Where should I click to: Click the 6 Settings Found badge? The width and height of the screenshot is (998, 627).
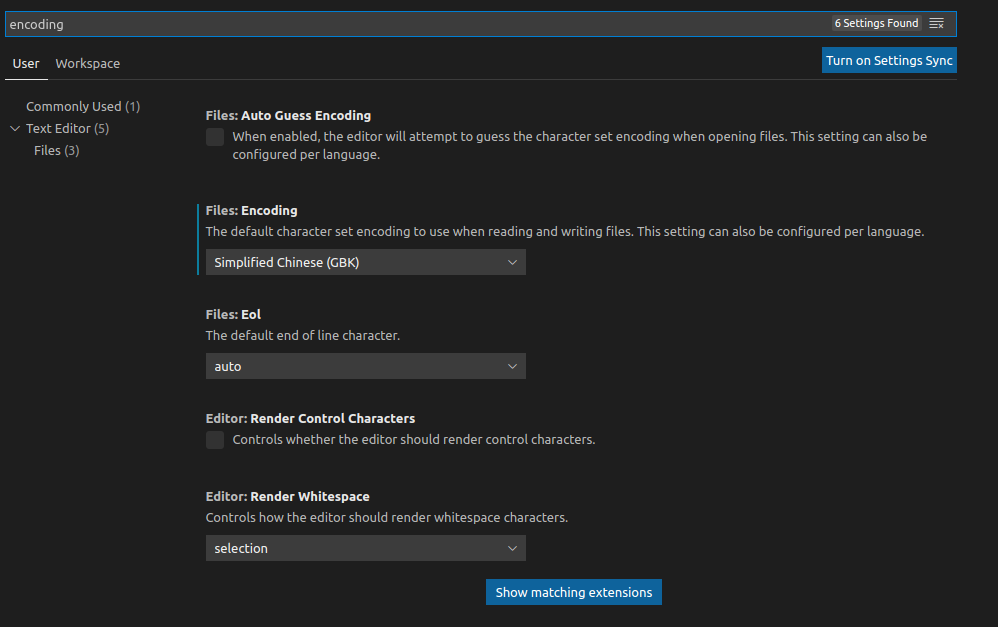pyautogui.click(x=876, y=23)
